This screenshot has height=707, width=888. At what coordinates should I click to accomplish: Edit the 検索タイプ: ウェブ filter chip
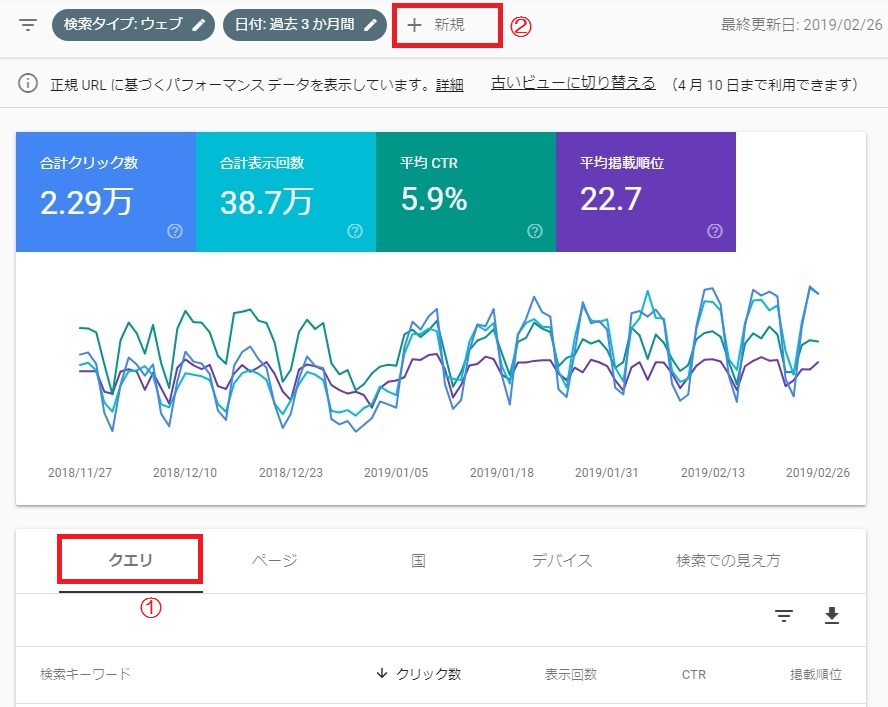tap(132, 25)
